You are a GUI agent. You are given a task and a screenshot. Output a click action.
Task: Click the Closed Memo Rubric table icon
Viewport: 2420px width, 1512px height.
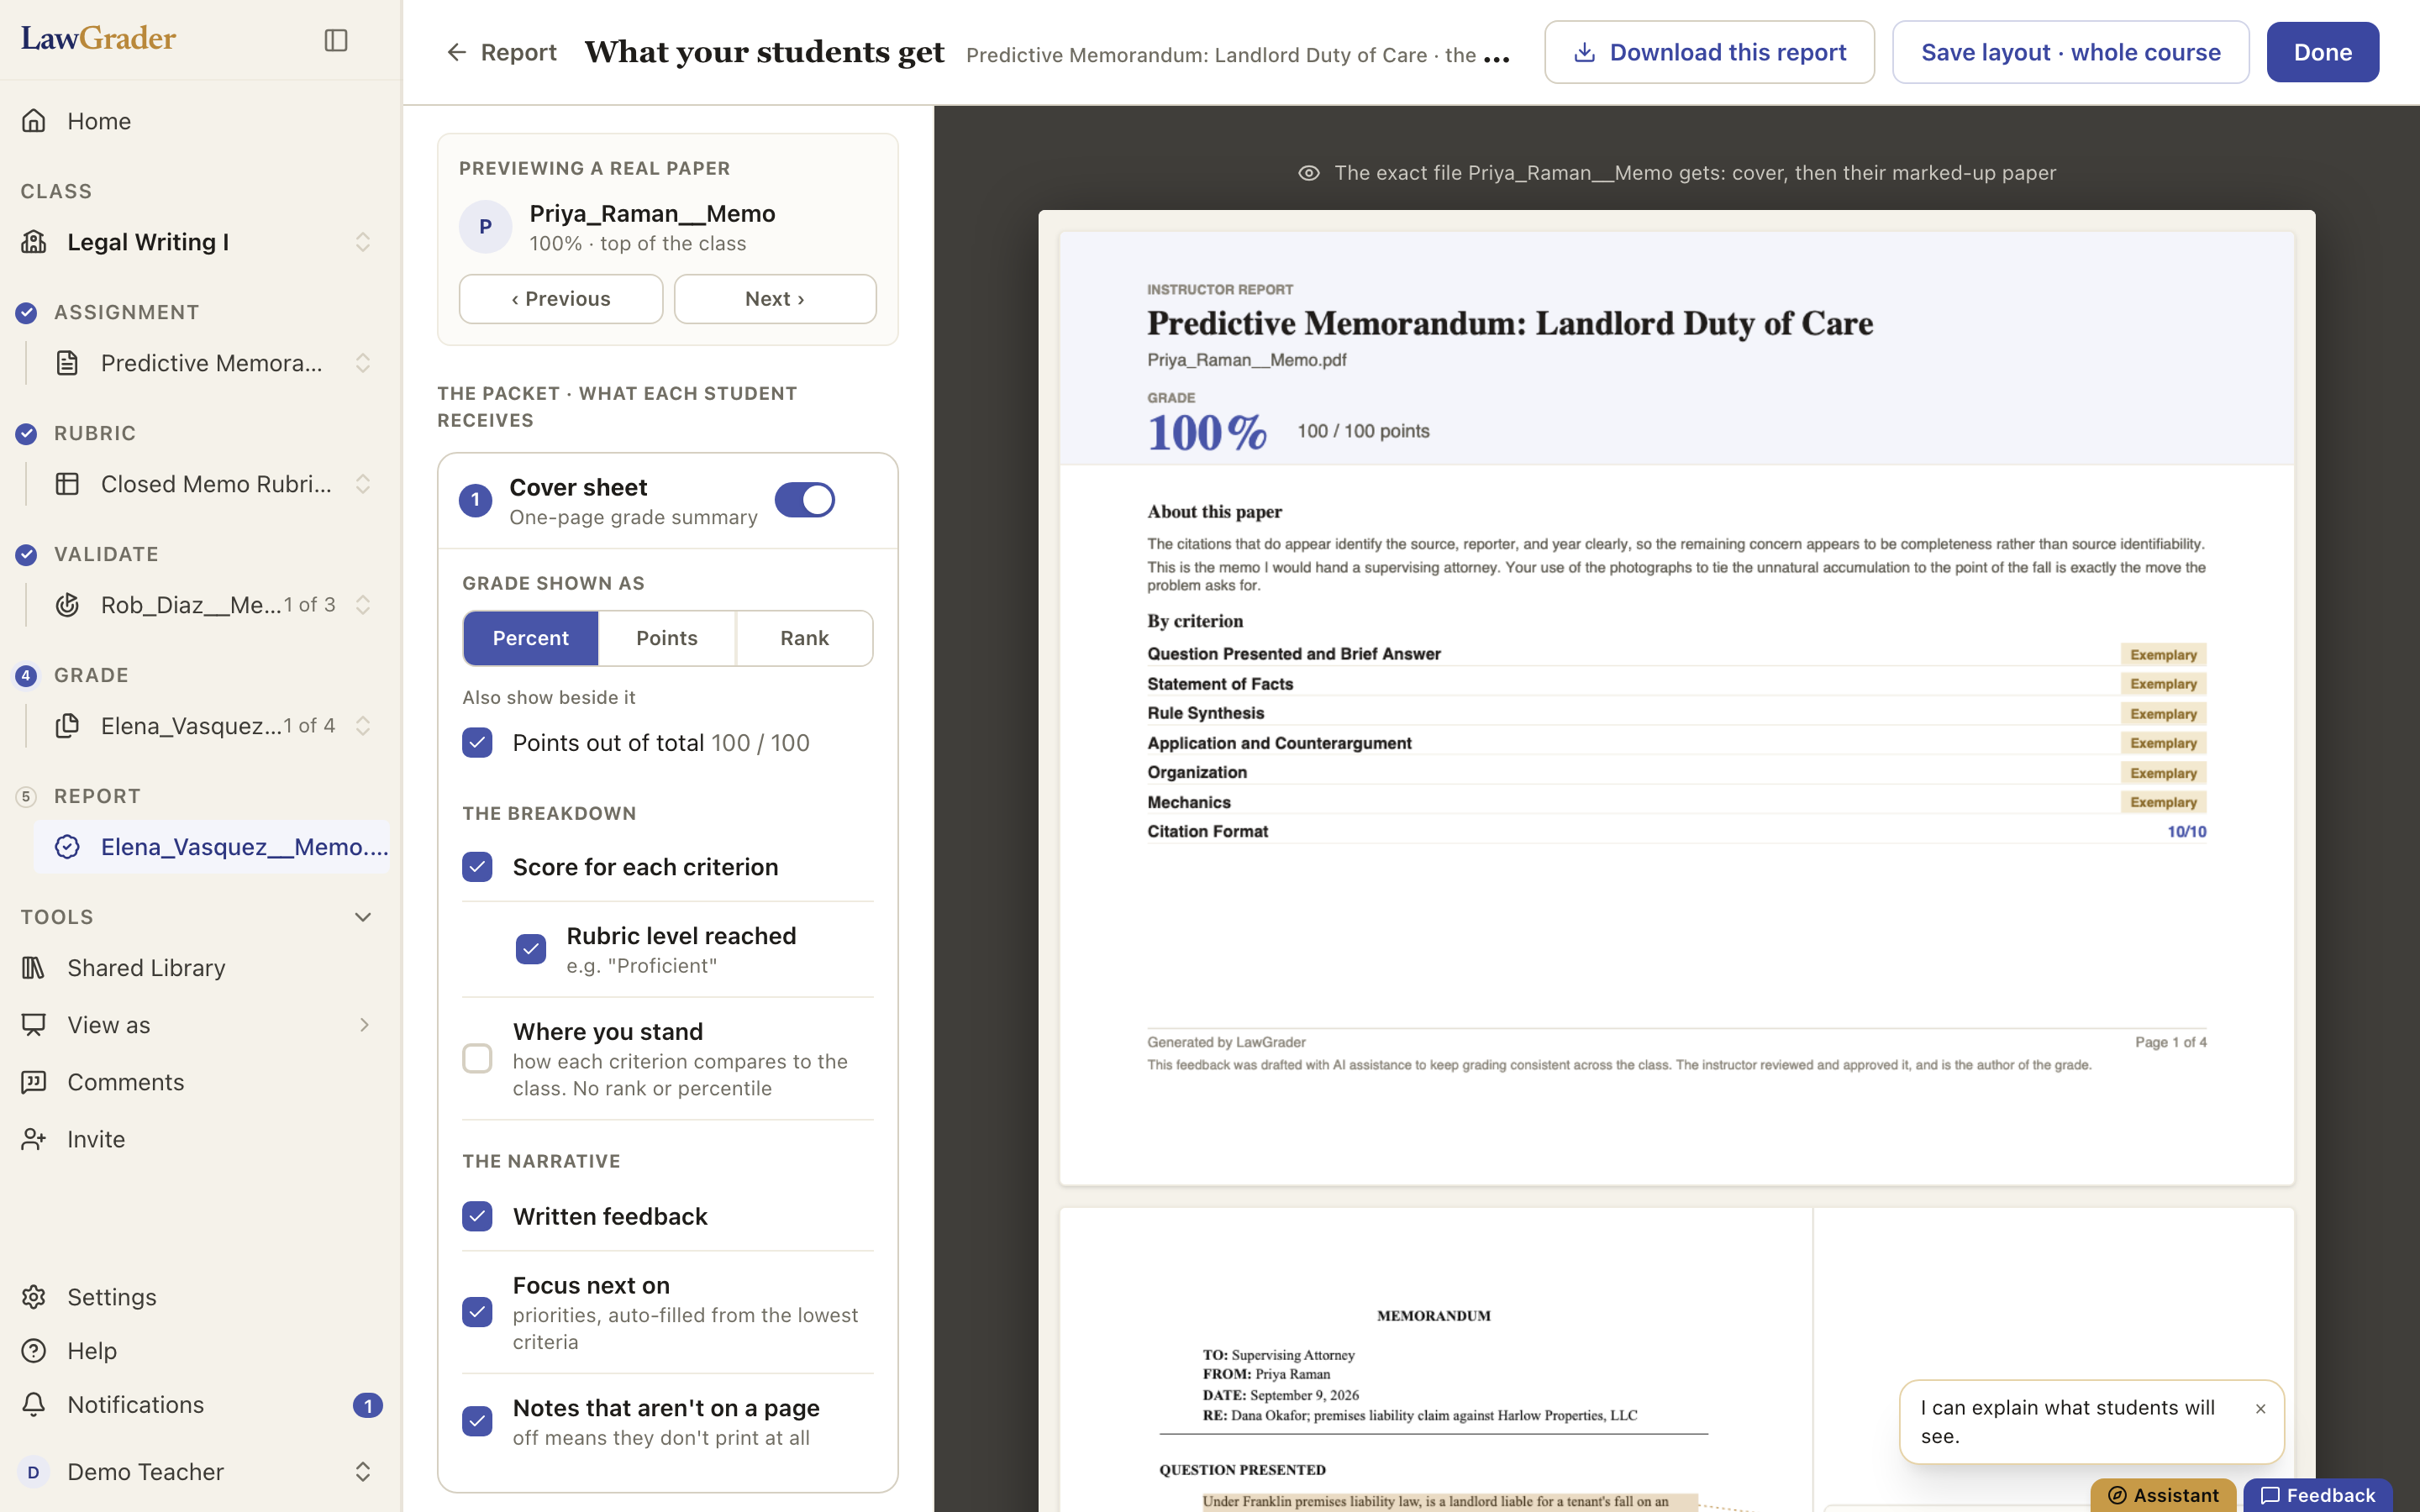click(x=67, y=484)
